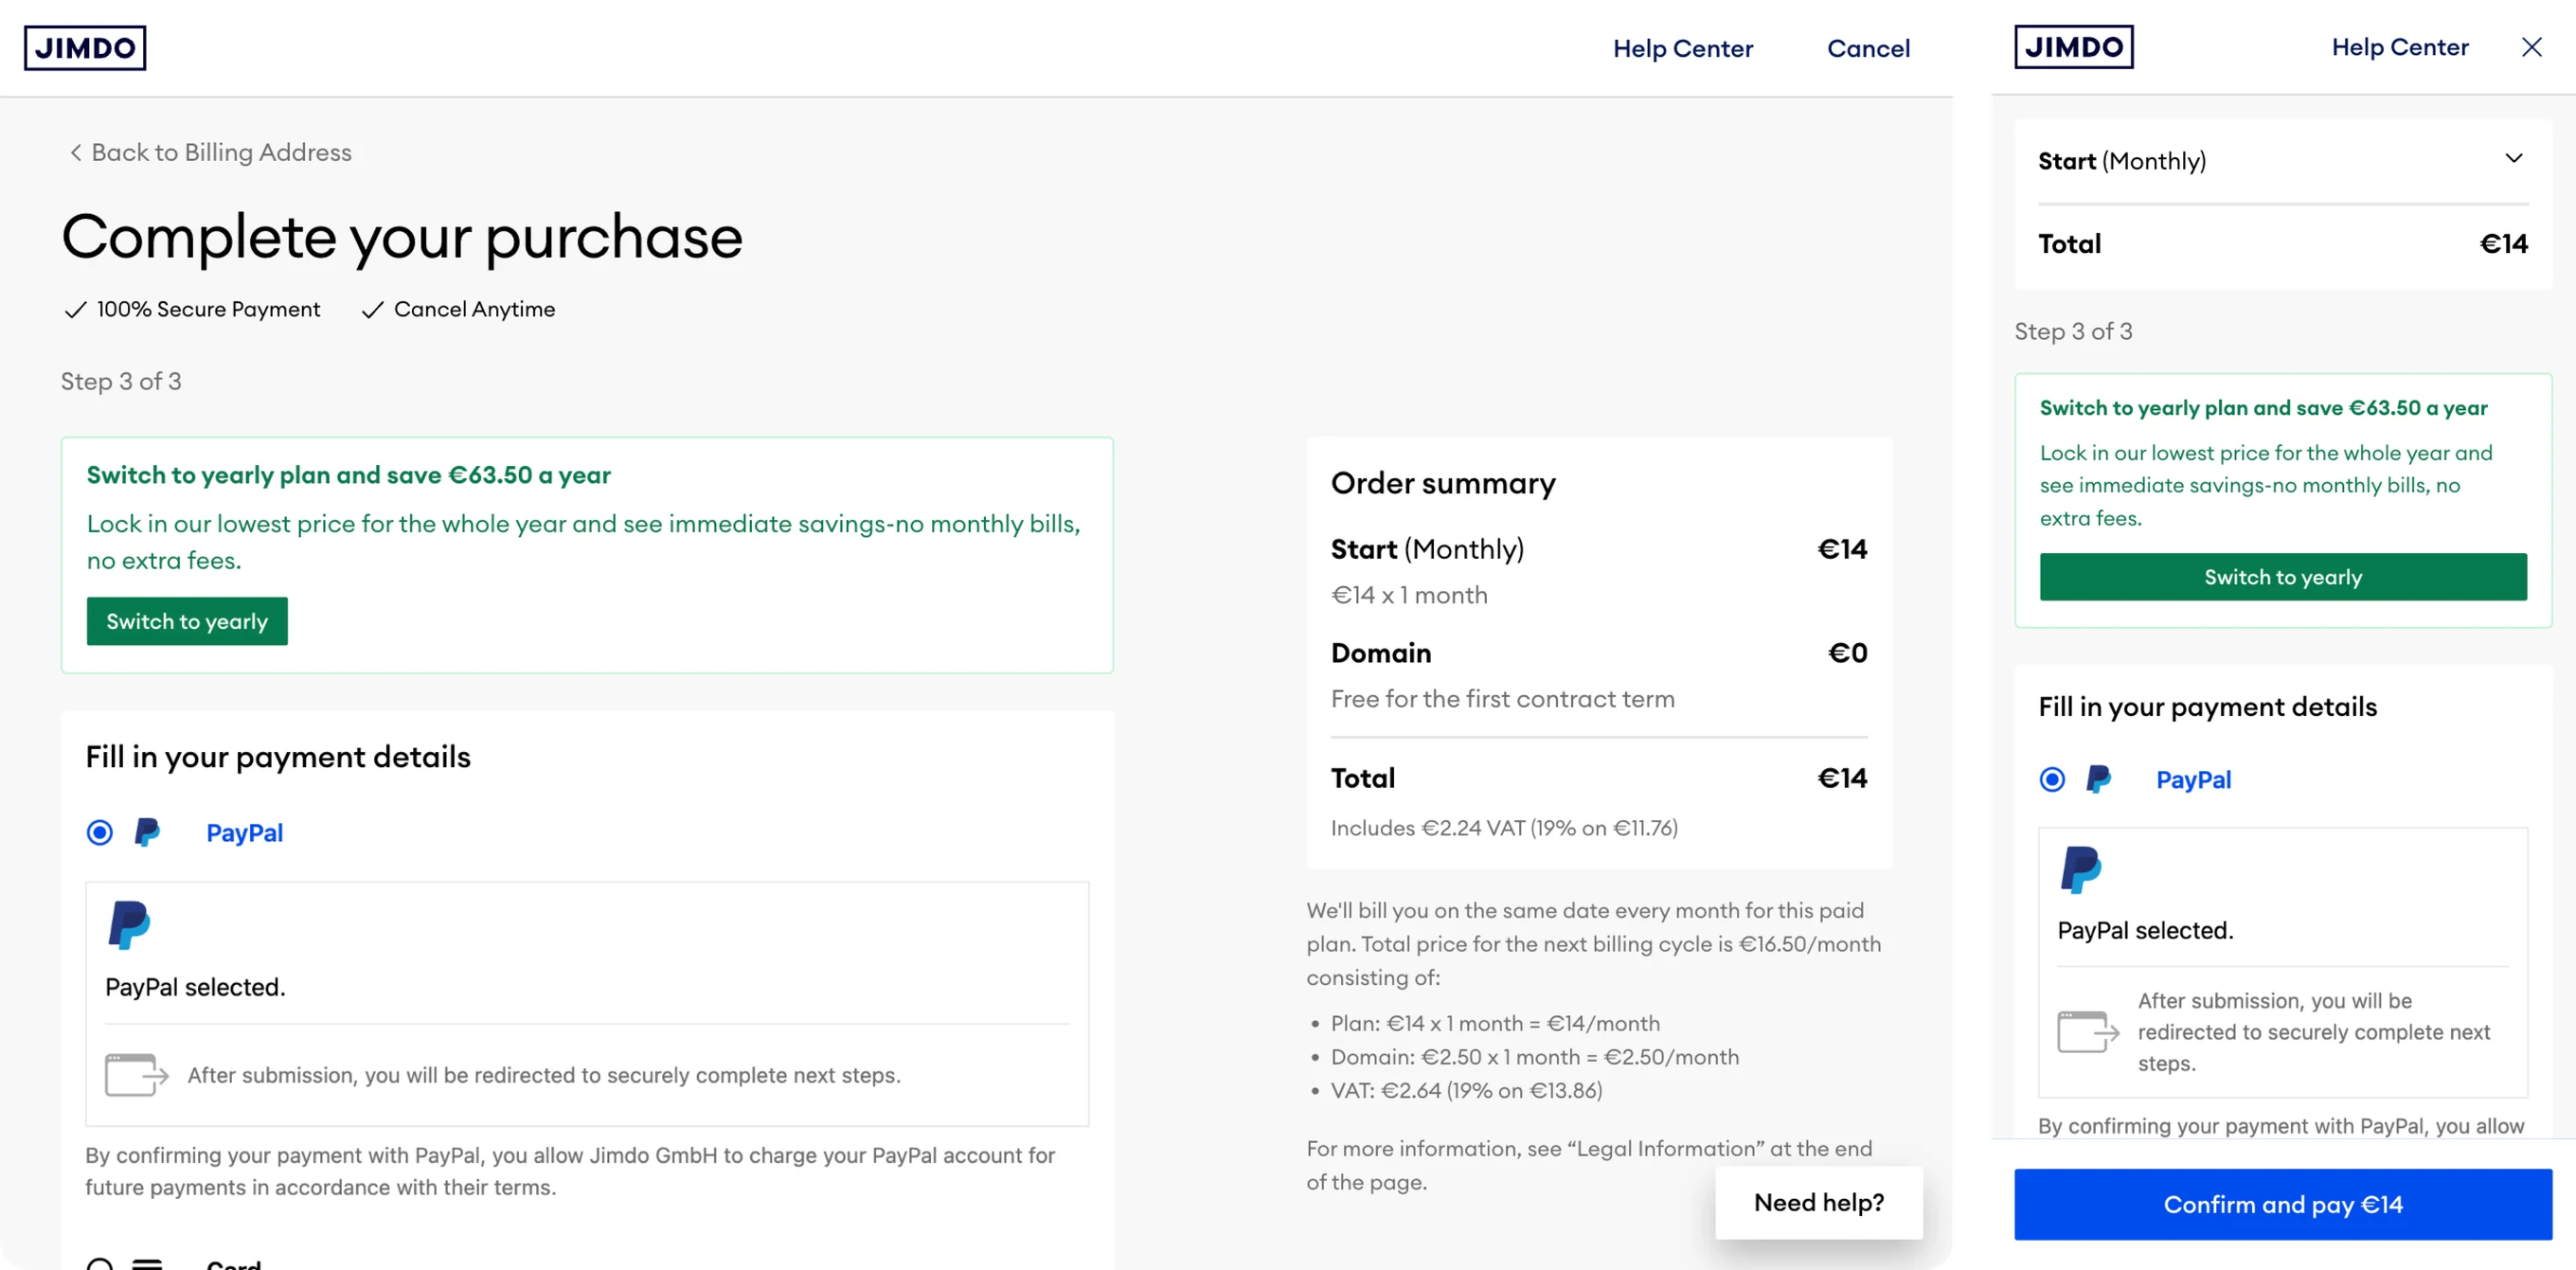Click 'Fill in your payment details' desktop heading
This screenshot has height=1270, width=2576.
tap(278, 757)
